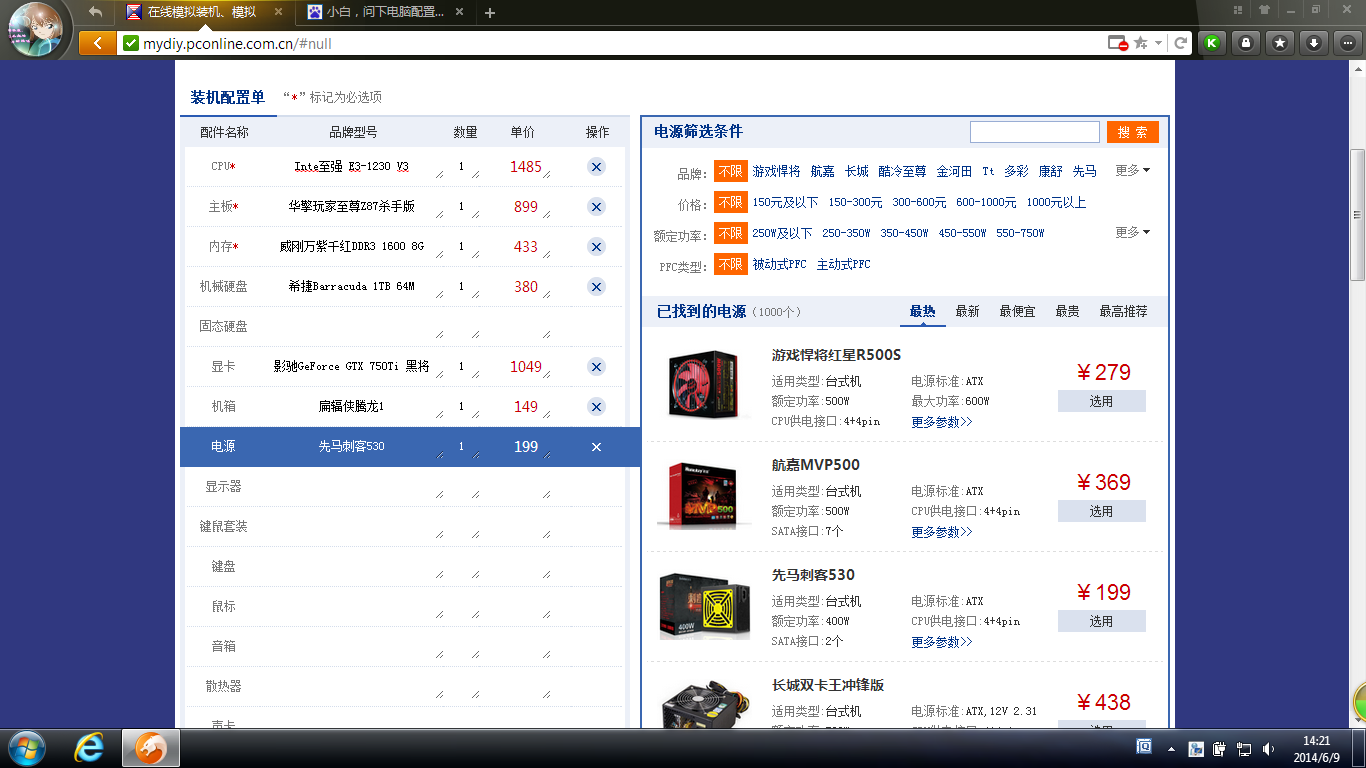Viewport: 1366px width, 768px height.
Task: Select 不限 for 品牌 brand filter
Action: pyautogui.click(x=730, y=172)
